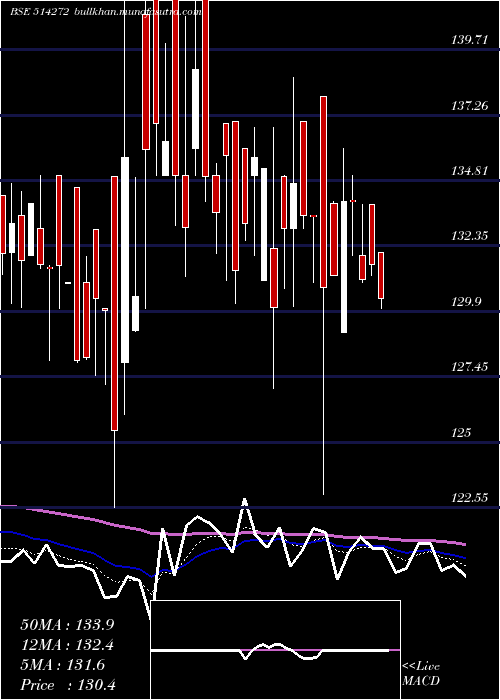Click the 127.45 price level label
This screenshot has height=700, width=500.
470,367
